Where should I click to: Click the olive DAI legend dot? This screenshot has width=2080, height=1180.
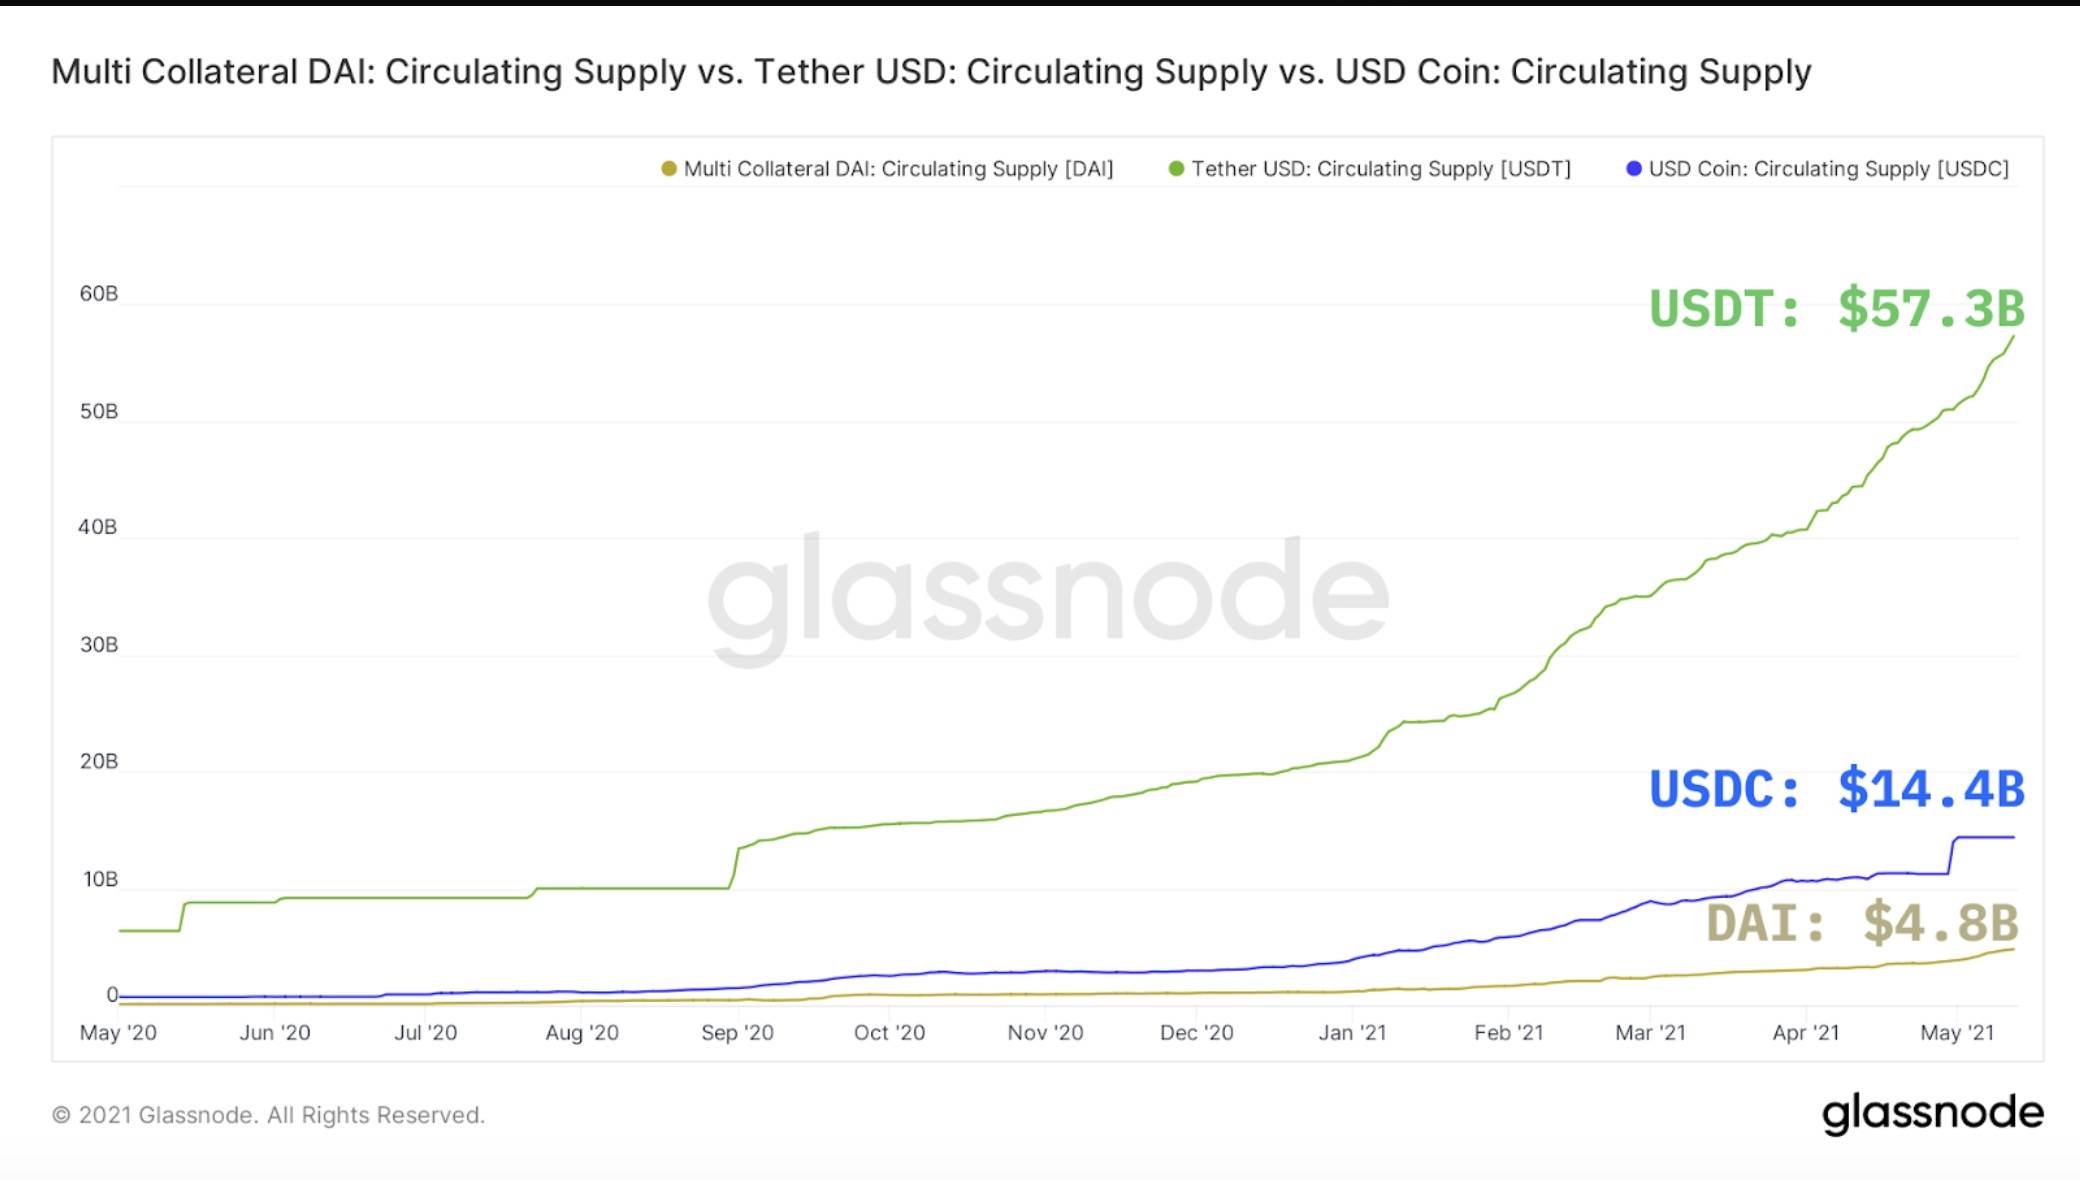[x=669, y=169]
